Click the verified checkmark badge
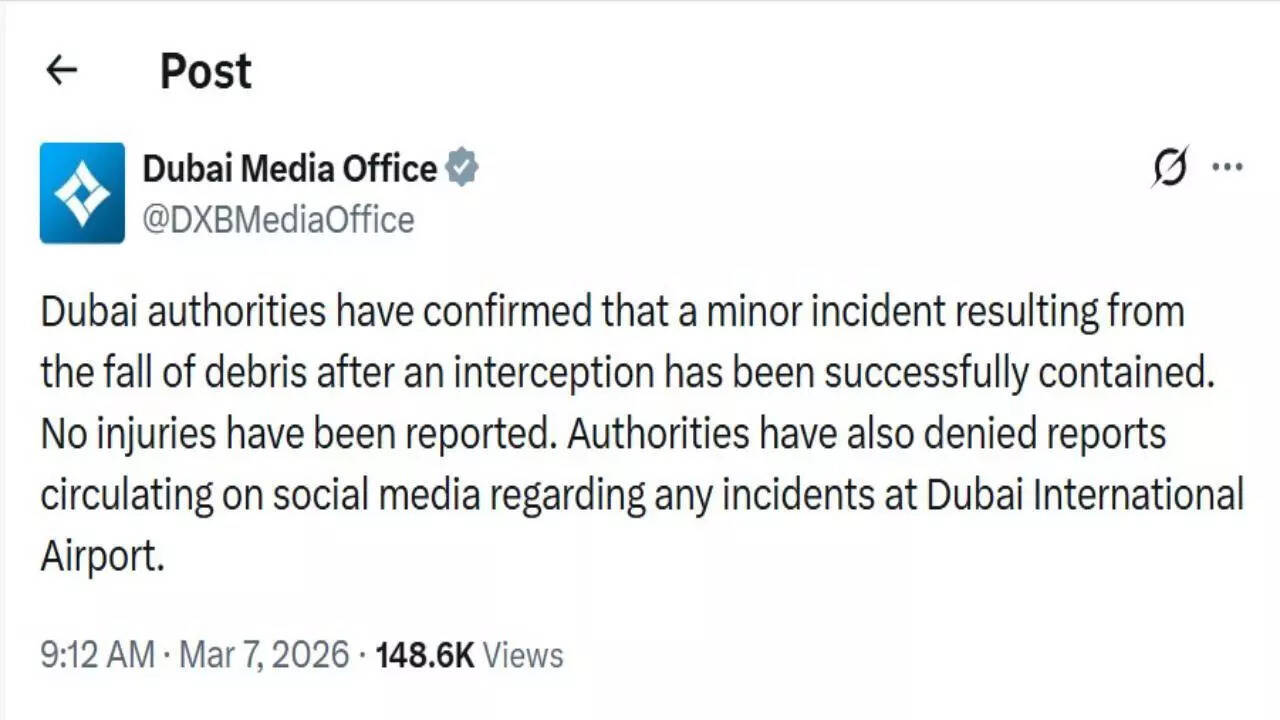 click(x=462, y=167)
